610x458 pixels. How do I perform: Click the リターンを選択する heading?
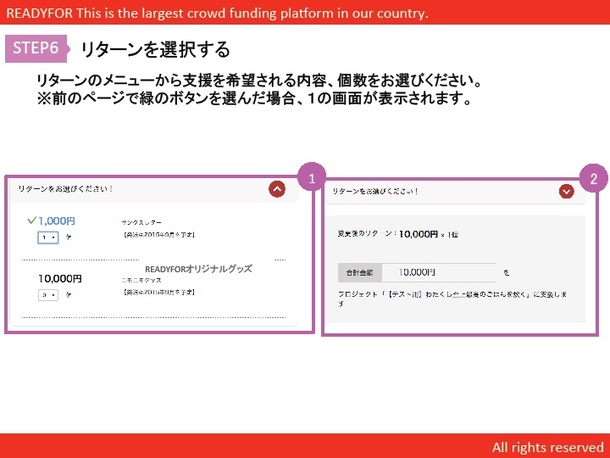pyautogui.click(x=154, y=49)
